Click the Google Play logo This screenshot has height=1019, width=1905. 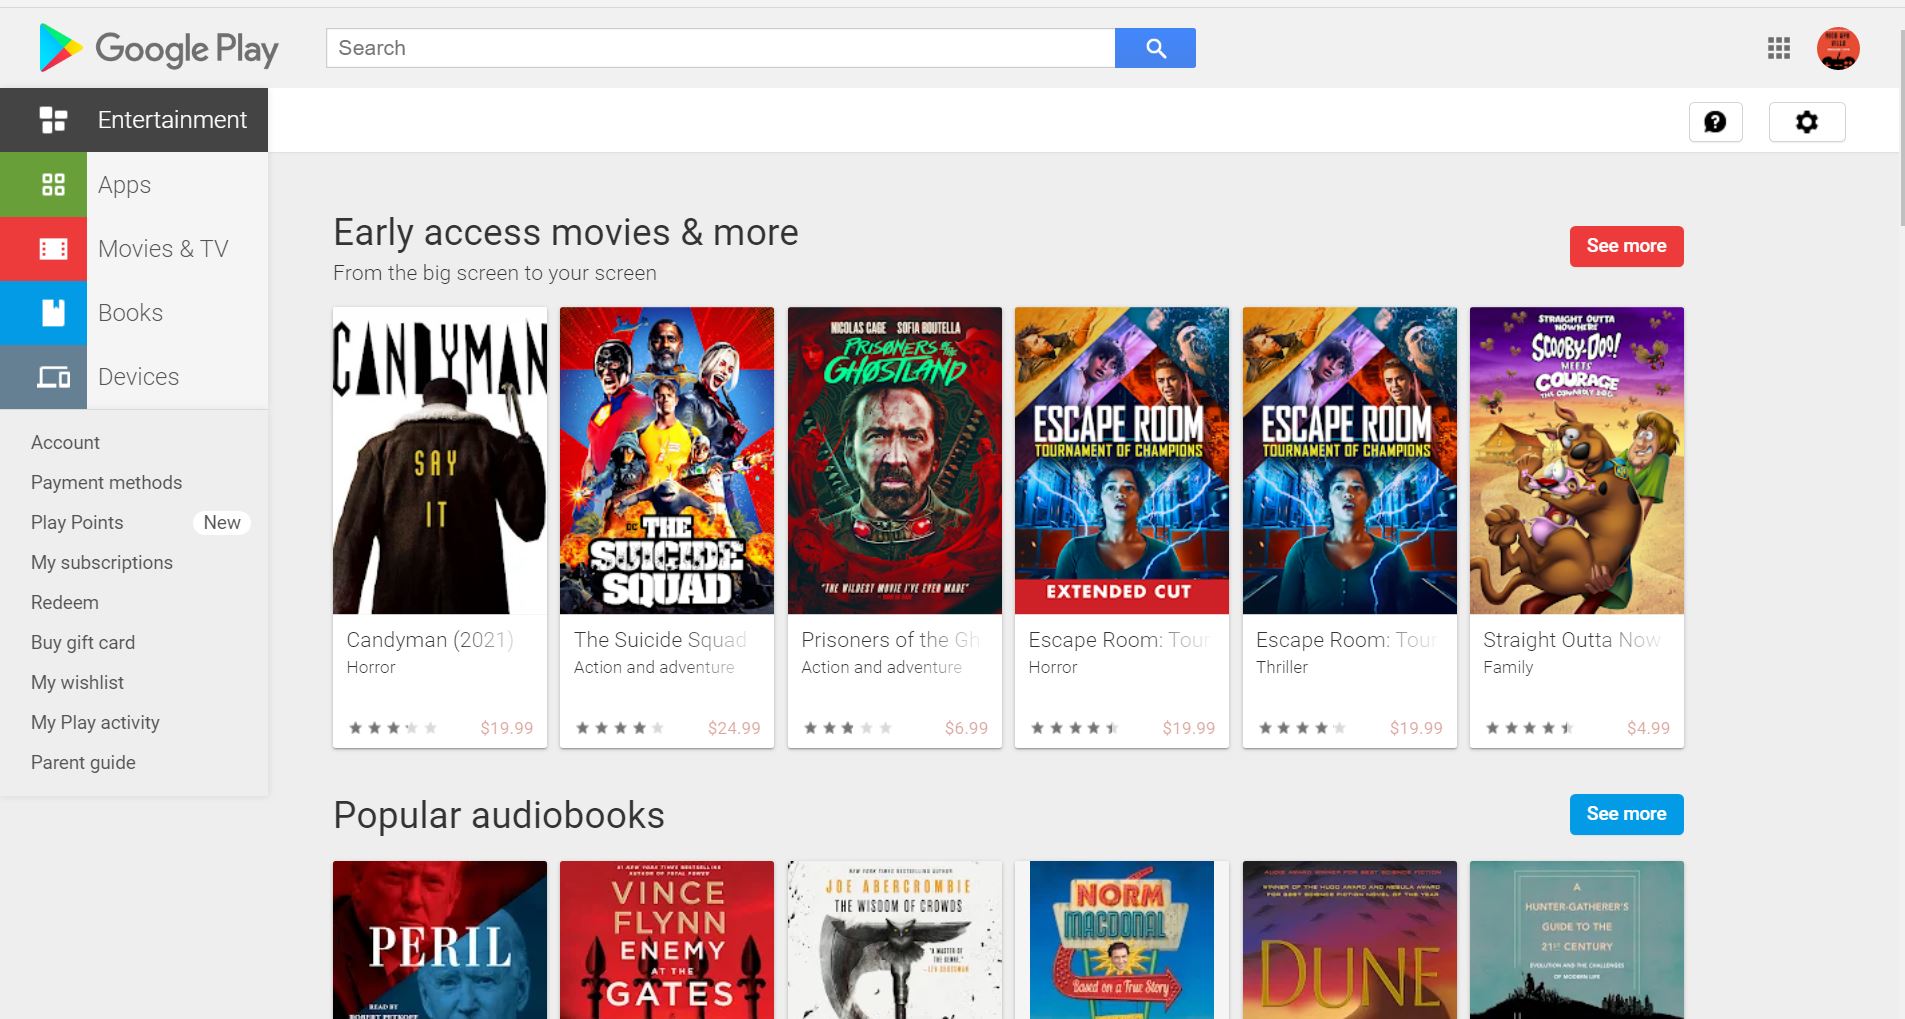tap(157, 47)
